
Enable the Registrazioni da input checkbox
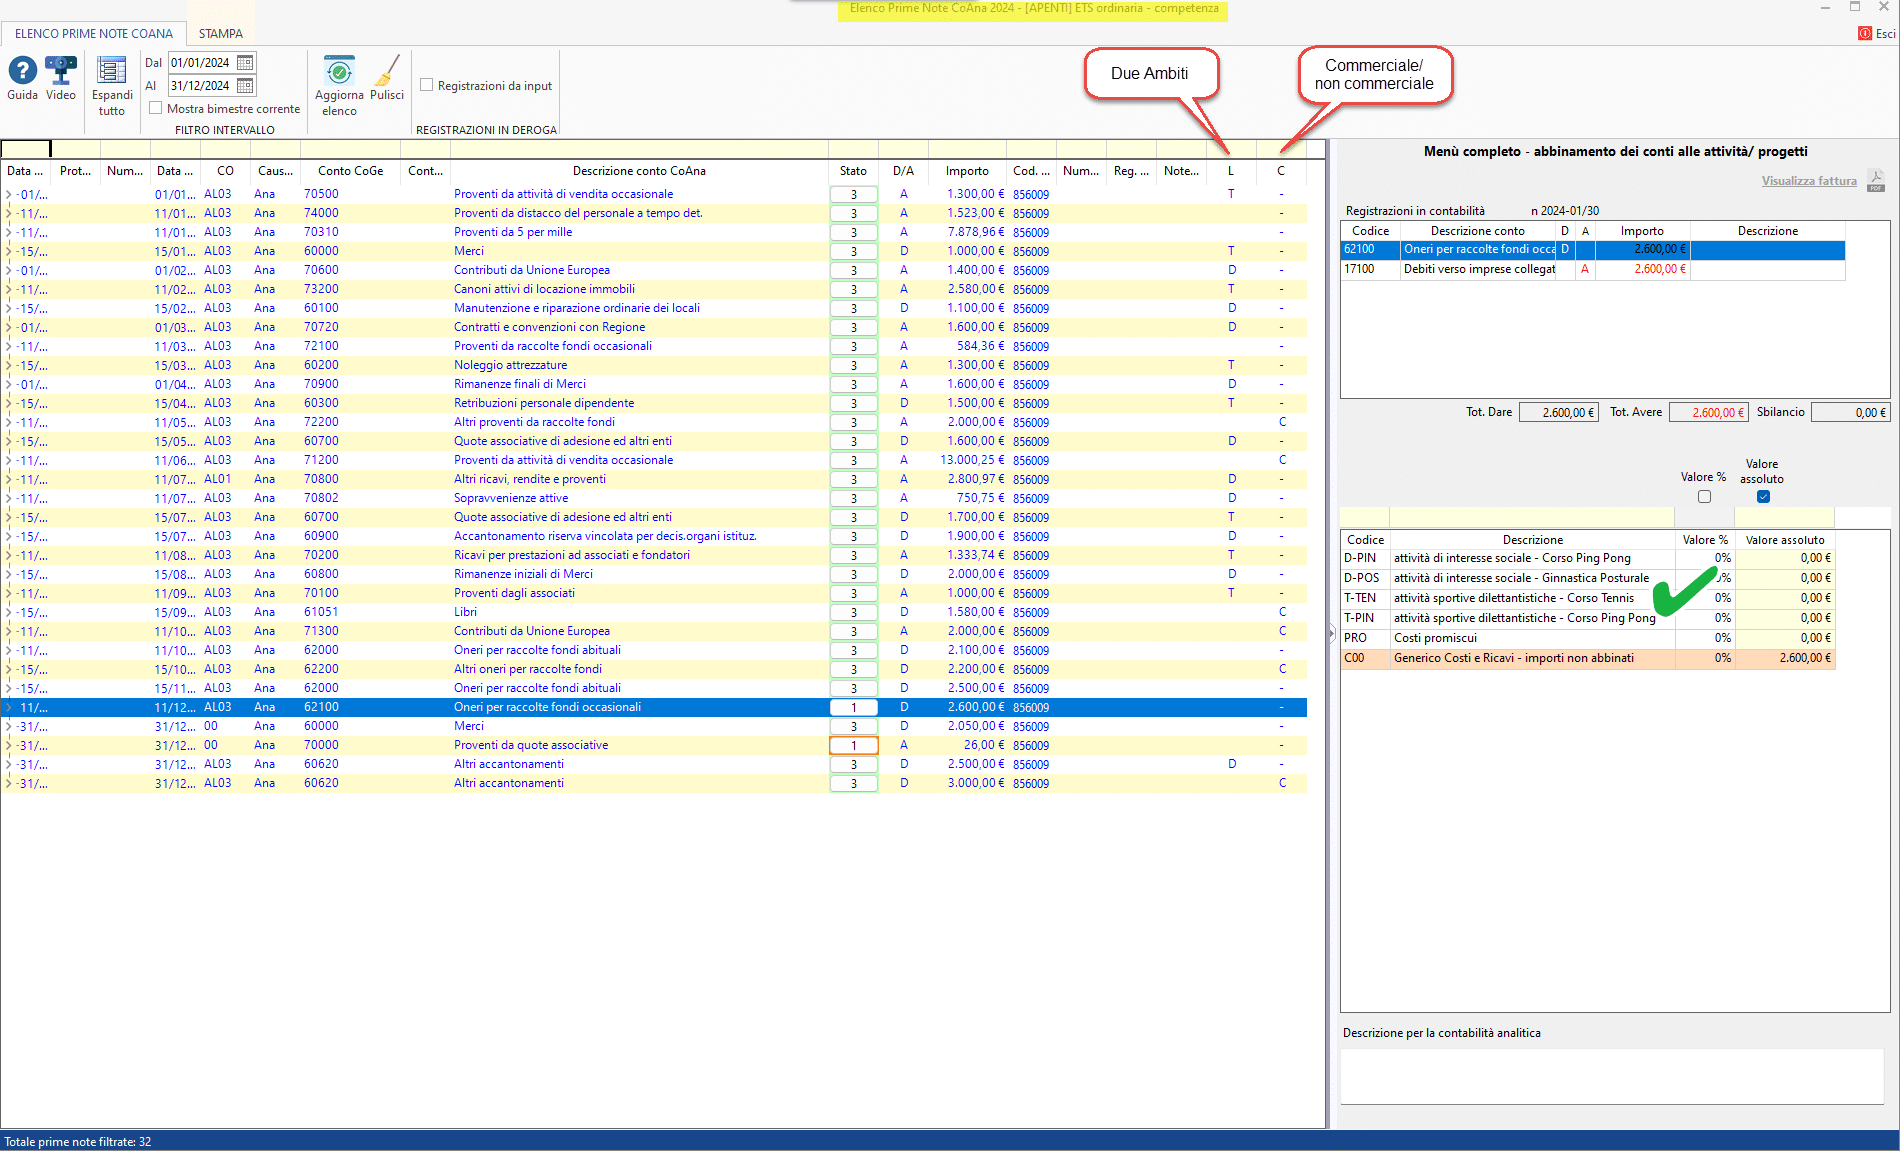(x=427, y=85)
